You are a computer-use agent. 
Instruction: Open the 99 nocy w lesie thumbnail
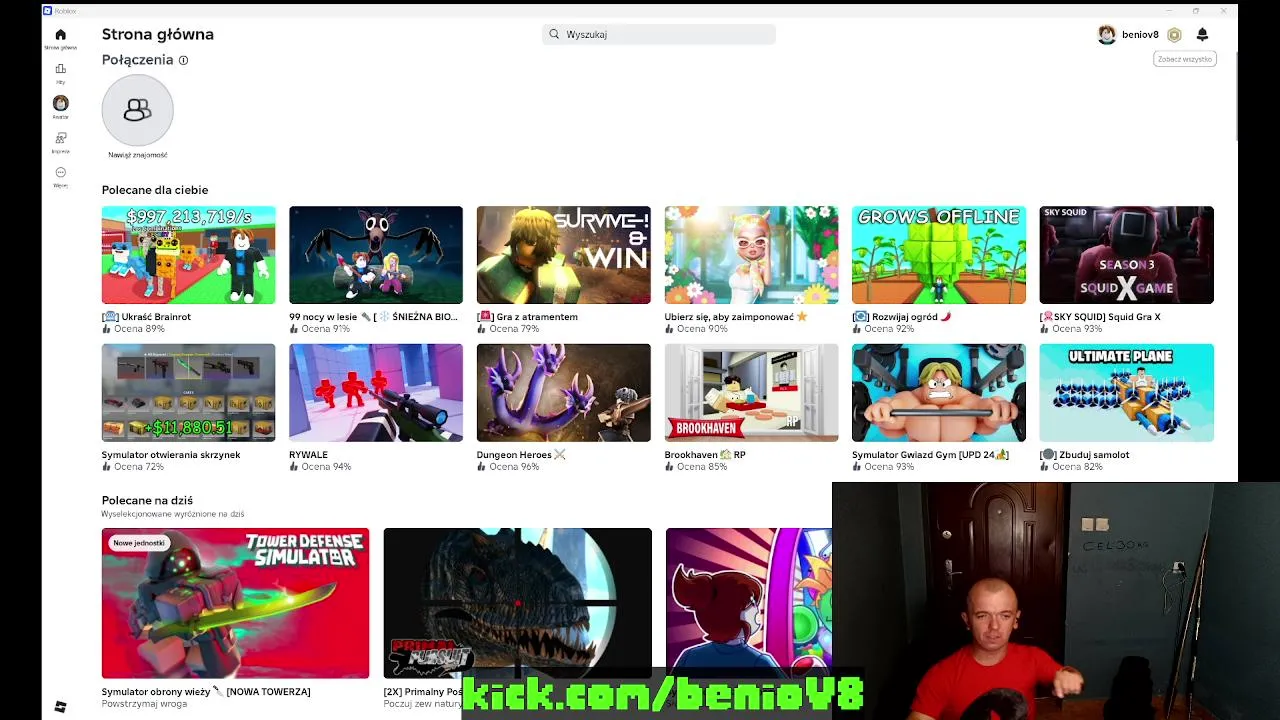point(376,255)
